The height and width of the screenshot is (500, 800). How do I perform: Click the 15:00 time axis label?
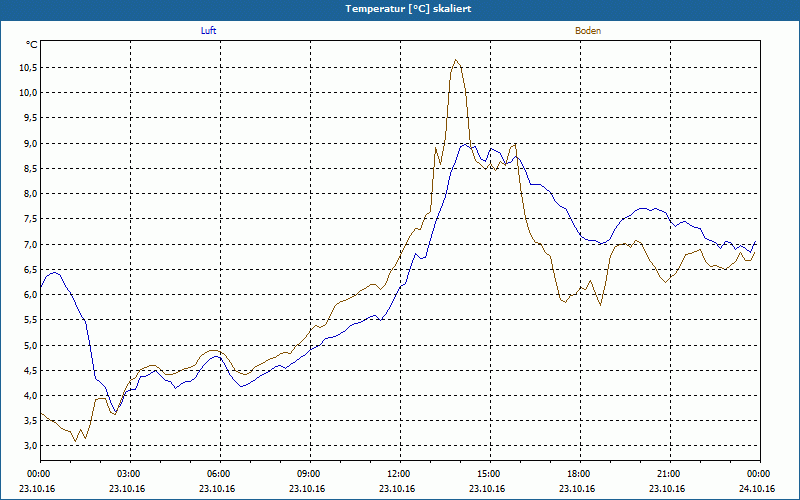pos(490,474)
